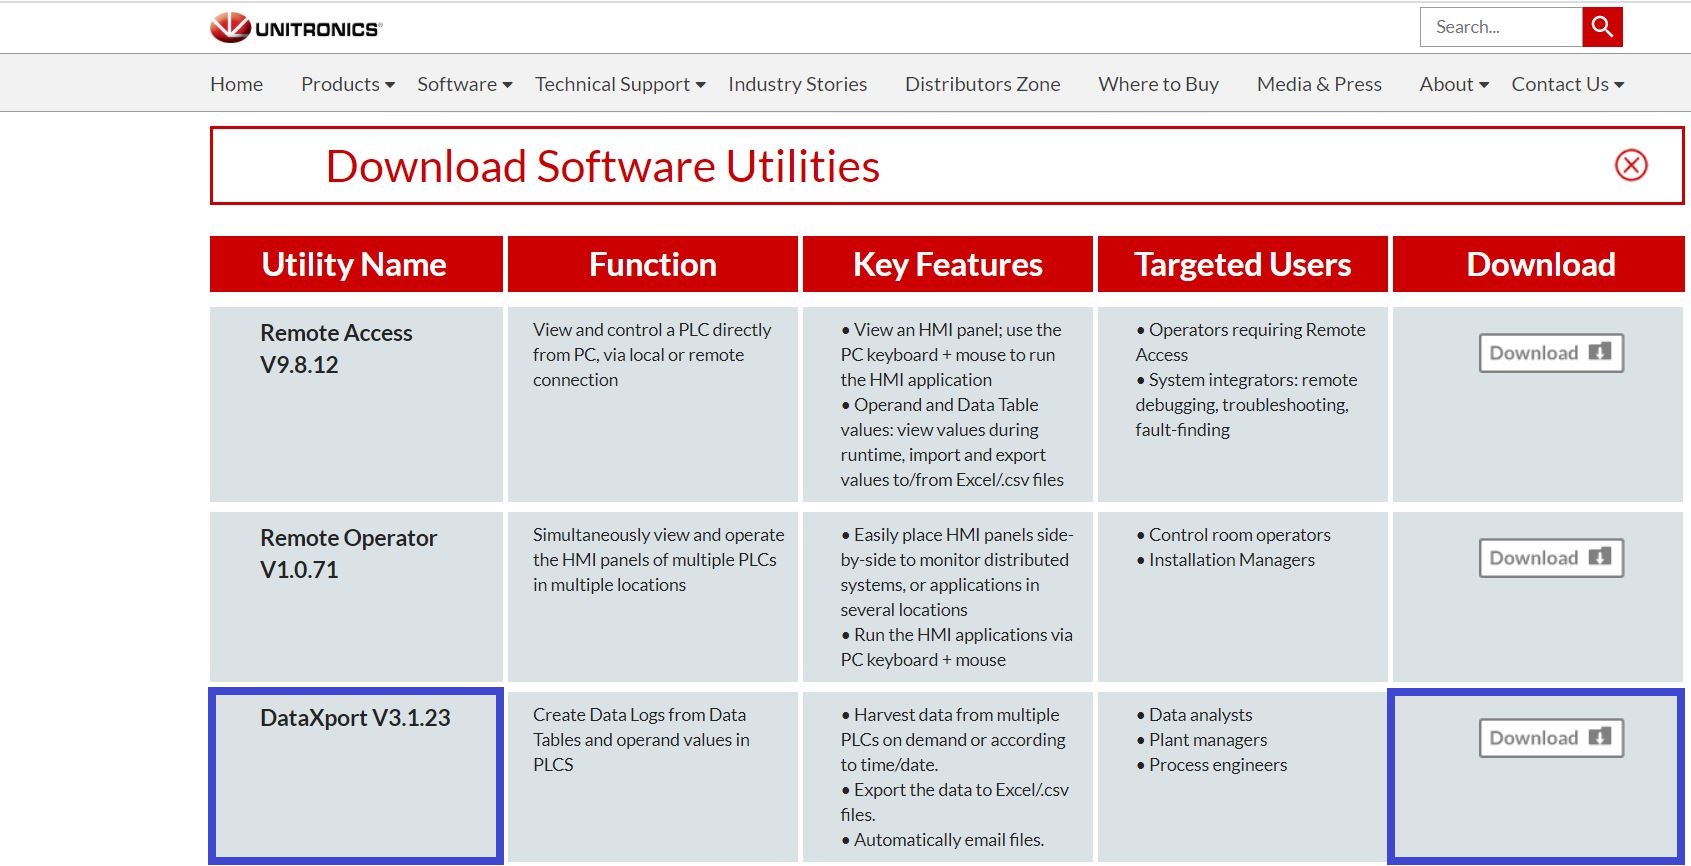Open Media & Press page
This screenshot has height=866, width=1691.
point(1319,84)
